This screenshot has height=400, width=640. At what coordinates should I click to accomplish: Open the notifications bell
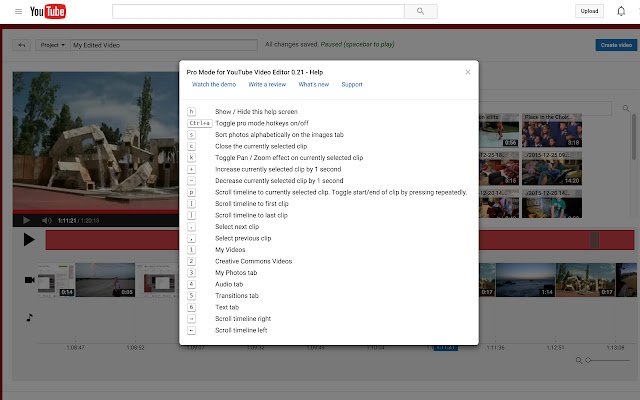point(621,11)
